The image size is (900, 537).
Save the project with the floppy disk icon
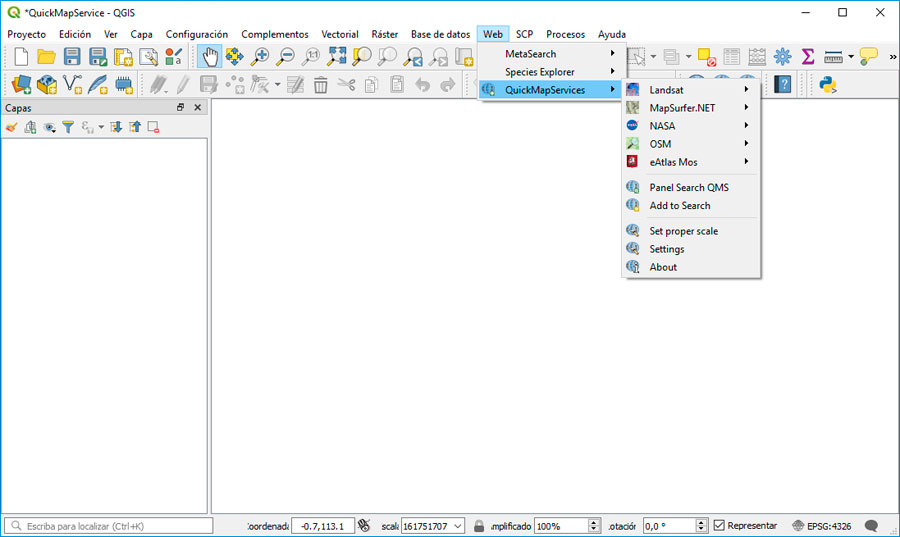(x=72, y=57)
